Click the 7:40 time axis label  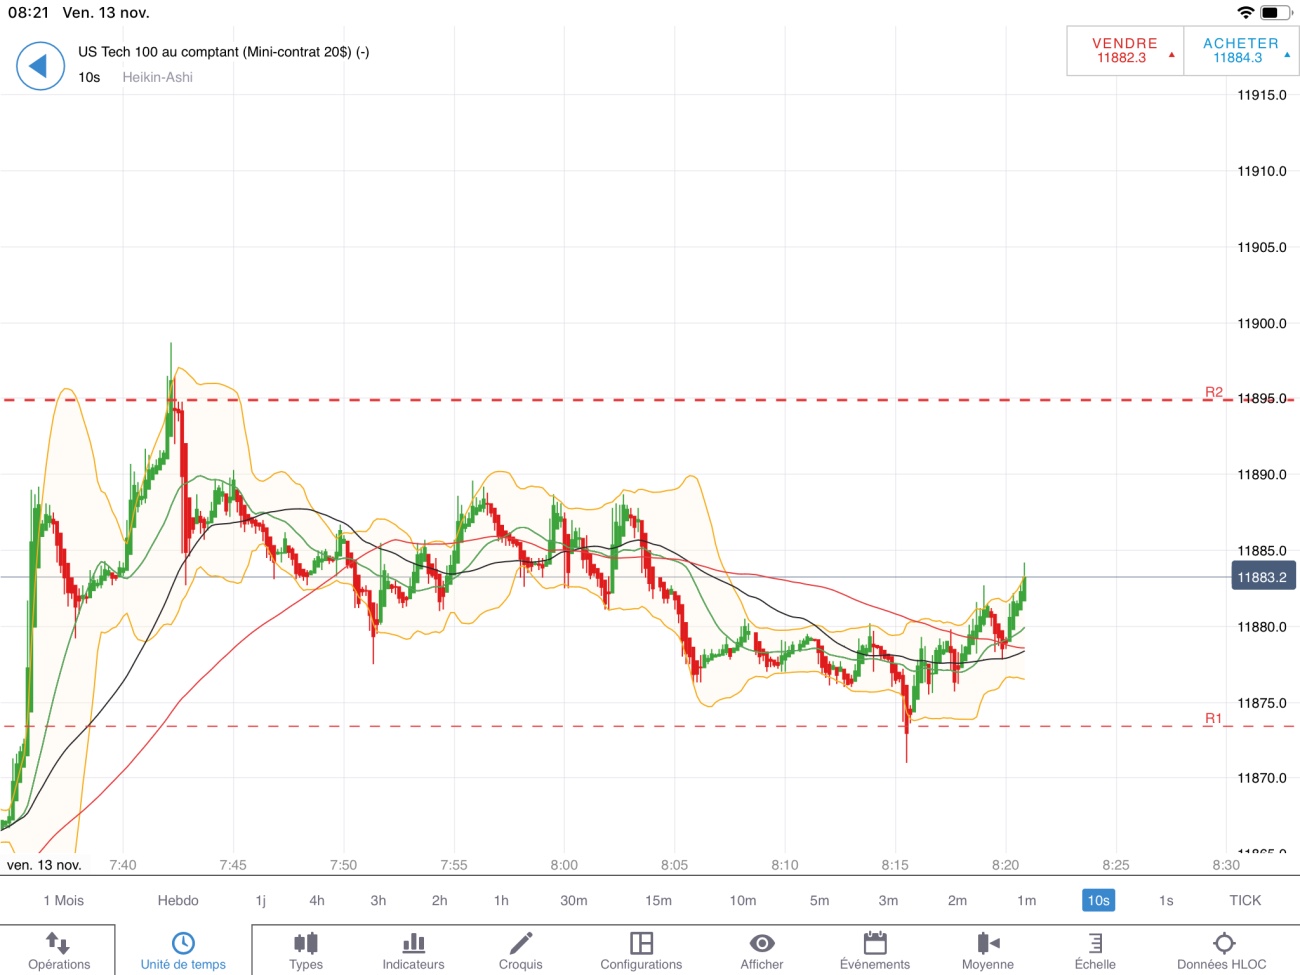(123, 865)
